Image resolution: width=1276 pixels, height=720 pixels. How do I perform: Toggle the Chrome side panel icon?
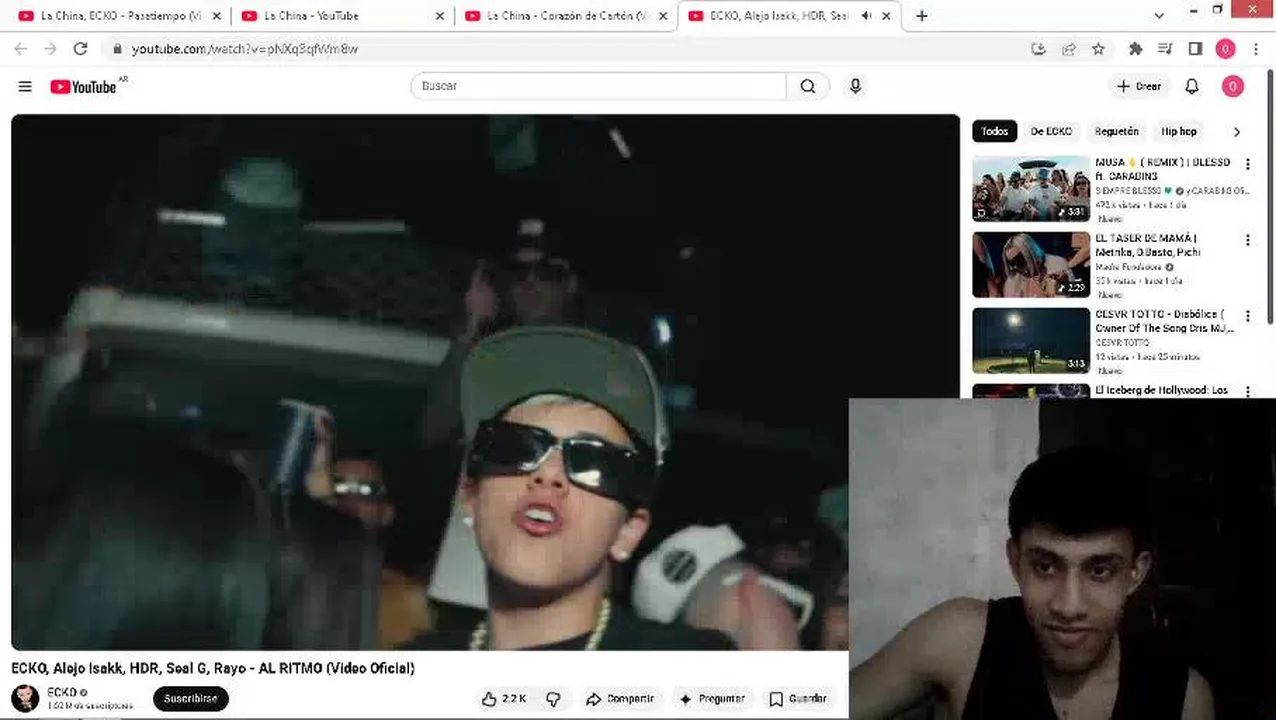1195,48
